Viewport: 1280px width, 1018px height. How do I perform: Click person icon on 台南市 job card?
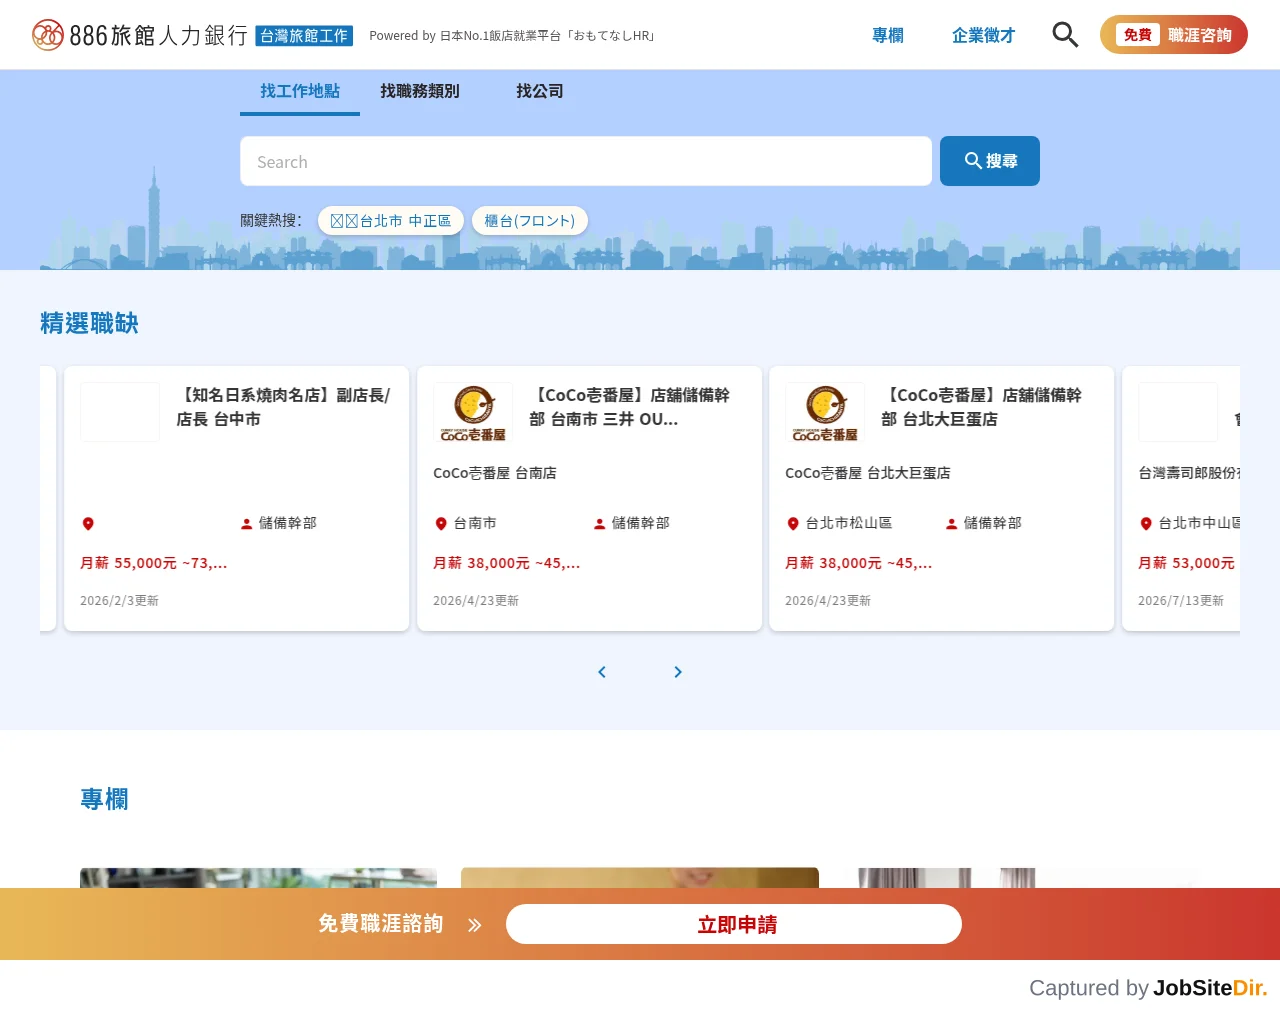pos(600,524)
